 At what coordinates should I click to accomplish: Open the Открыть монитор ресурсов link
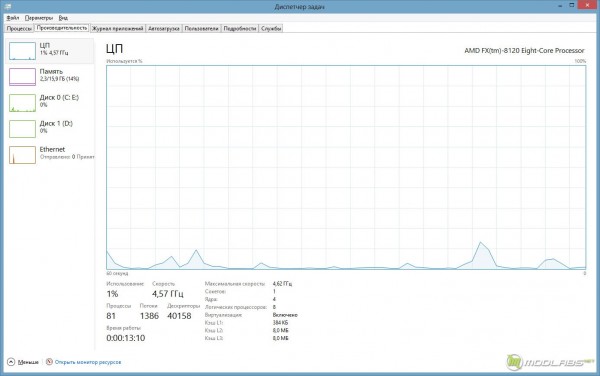[x=88, y=362]
